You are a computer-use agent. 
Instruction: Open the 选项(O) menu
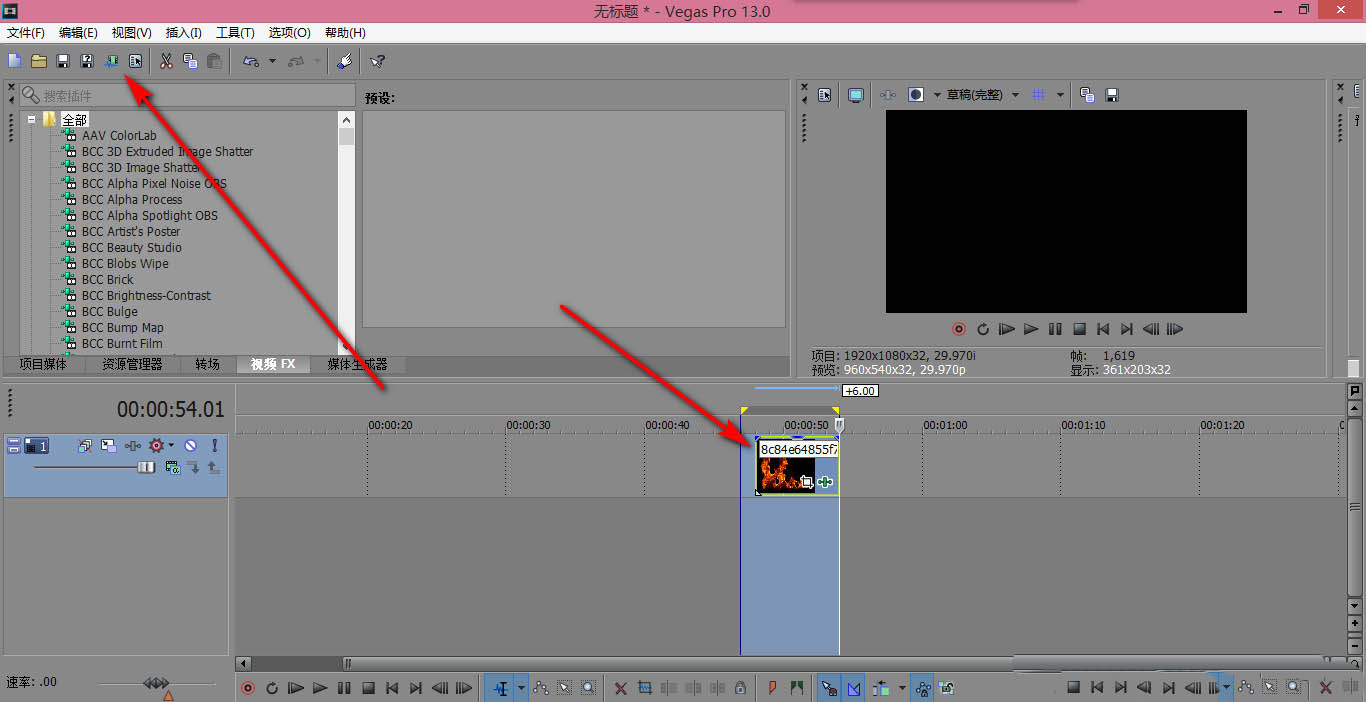(x=289, y=33)
